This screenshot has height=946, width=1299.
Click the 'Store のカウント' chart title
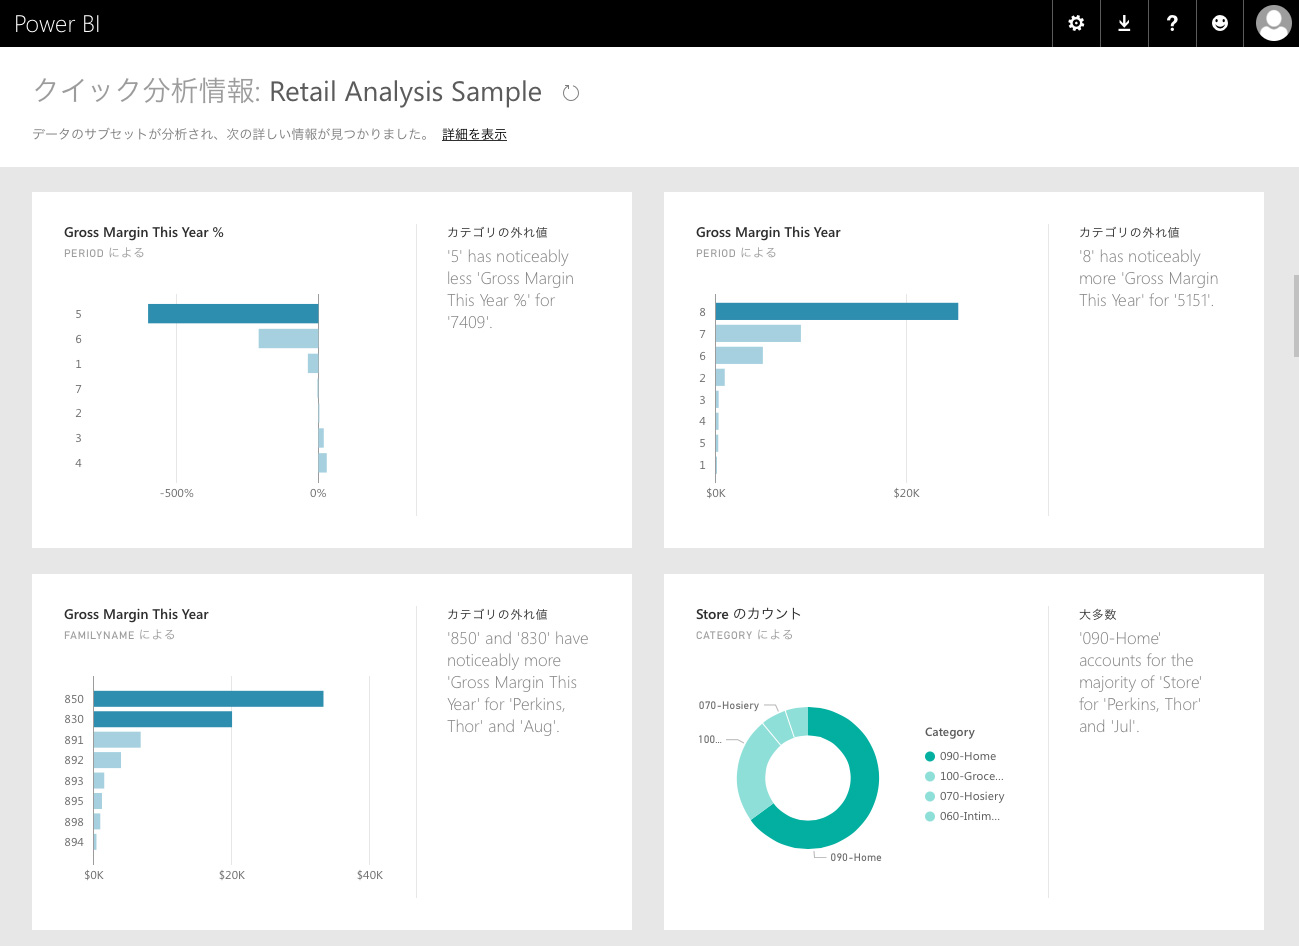(749, 614)
